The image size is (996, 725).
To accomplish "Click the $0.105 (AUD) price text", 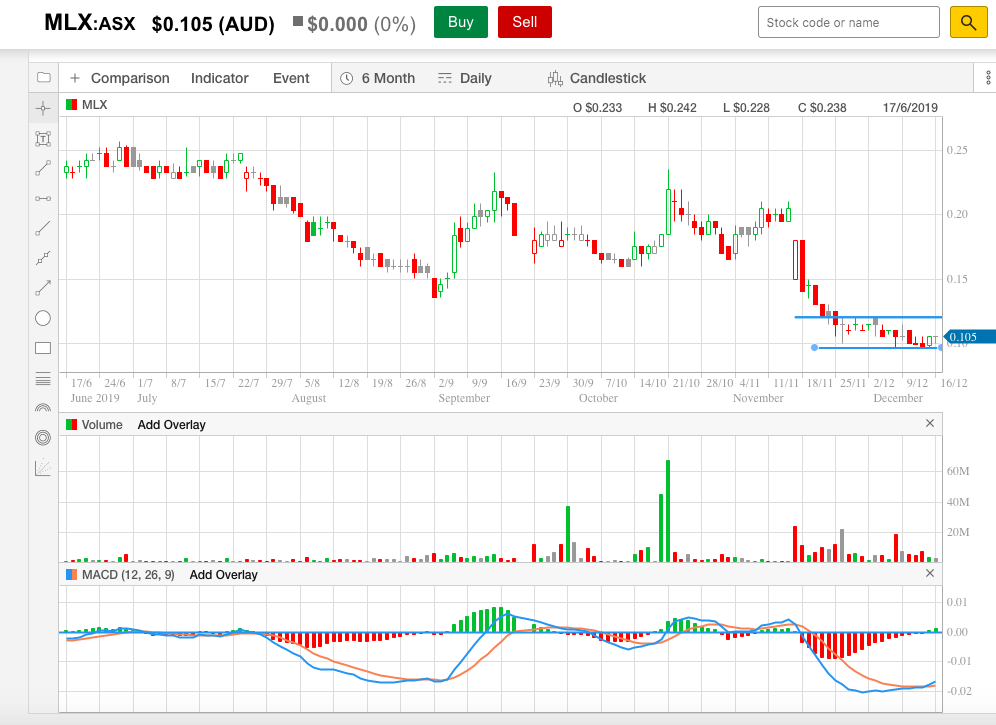I will click(213, 24).
